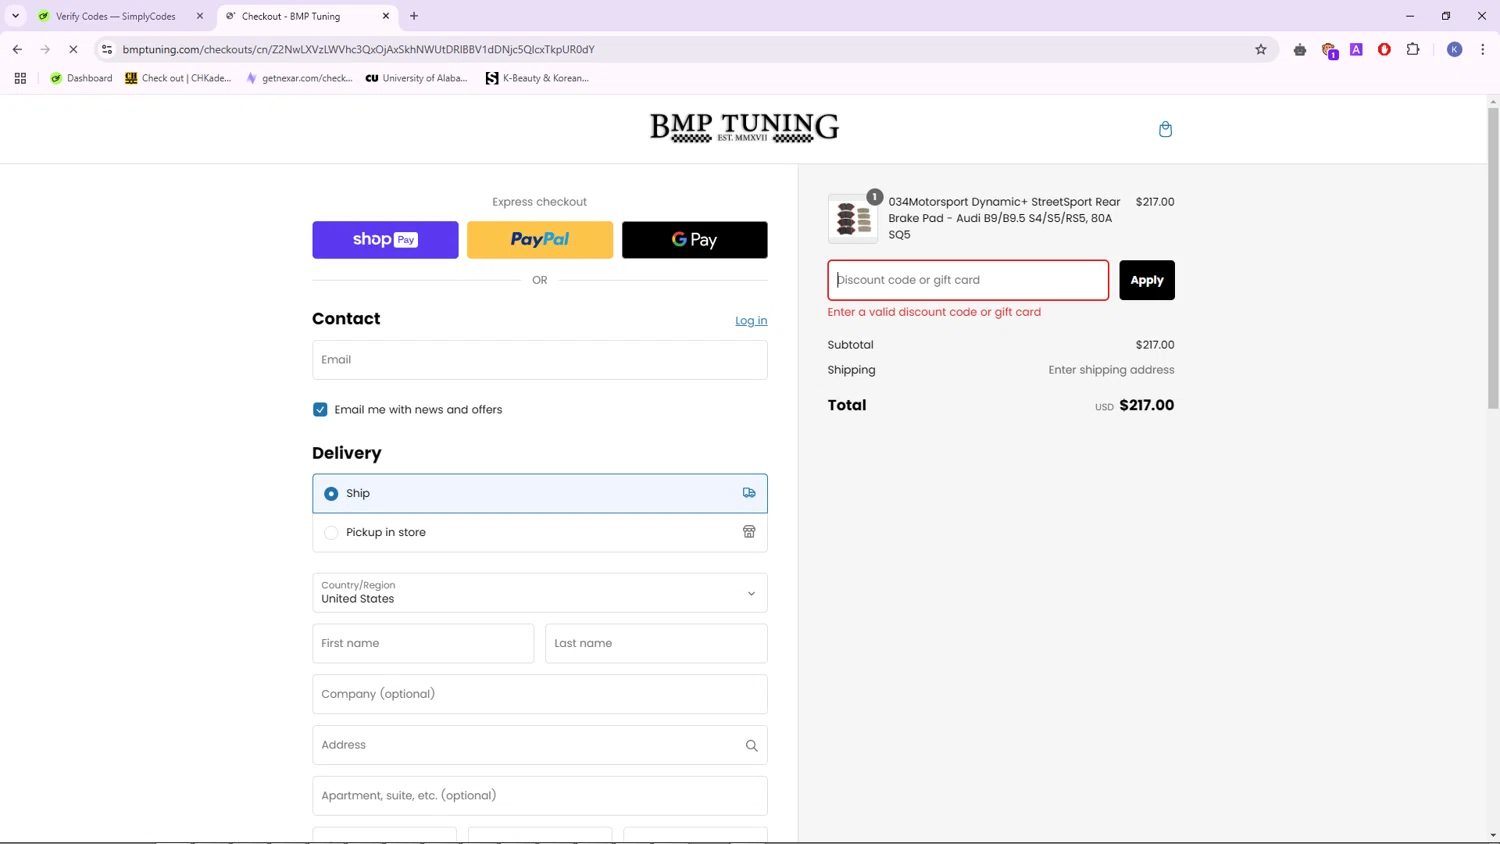Click the dark robot extension icon
Image resolution: width=1500 pixels, height=844 pixels.
(1300, 49)
